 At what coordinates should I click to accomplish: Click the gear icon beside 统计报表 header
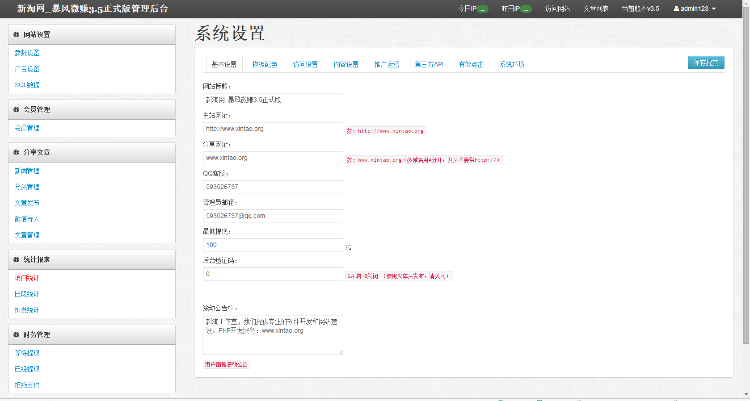click(16, 259)
